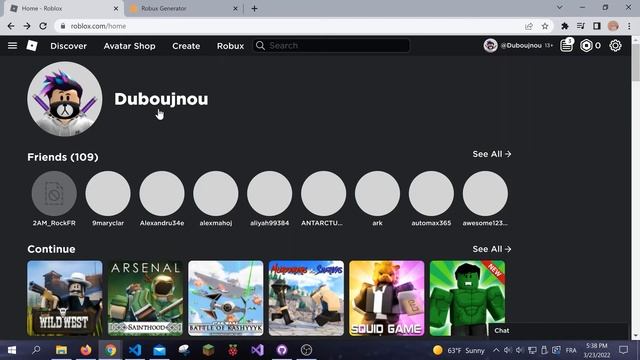640x360 pixels.
Task: See all friends
Action: [x=491, y=154]
